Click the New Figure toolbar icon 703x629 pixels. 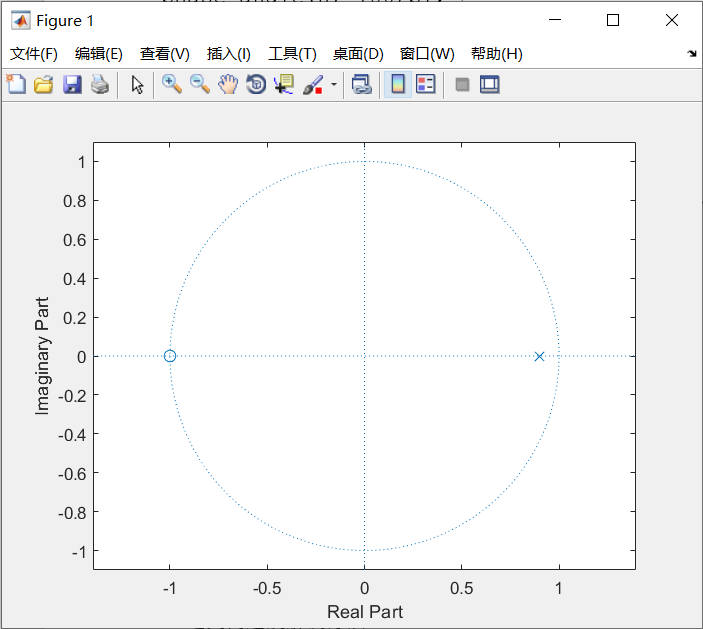(16, 84)
